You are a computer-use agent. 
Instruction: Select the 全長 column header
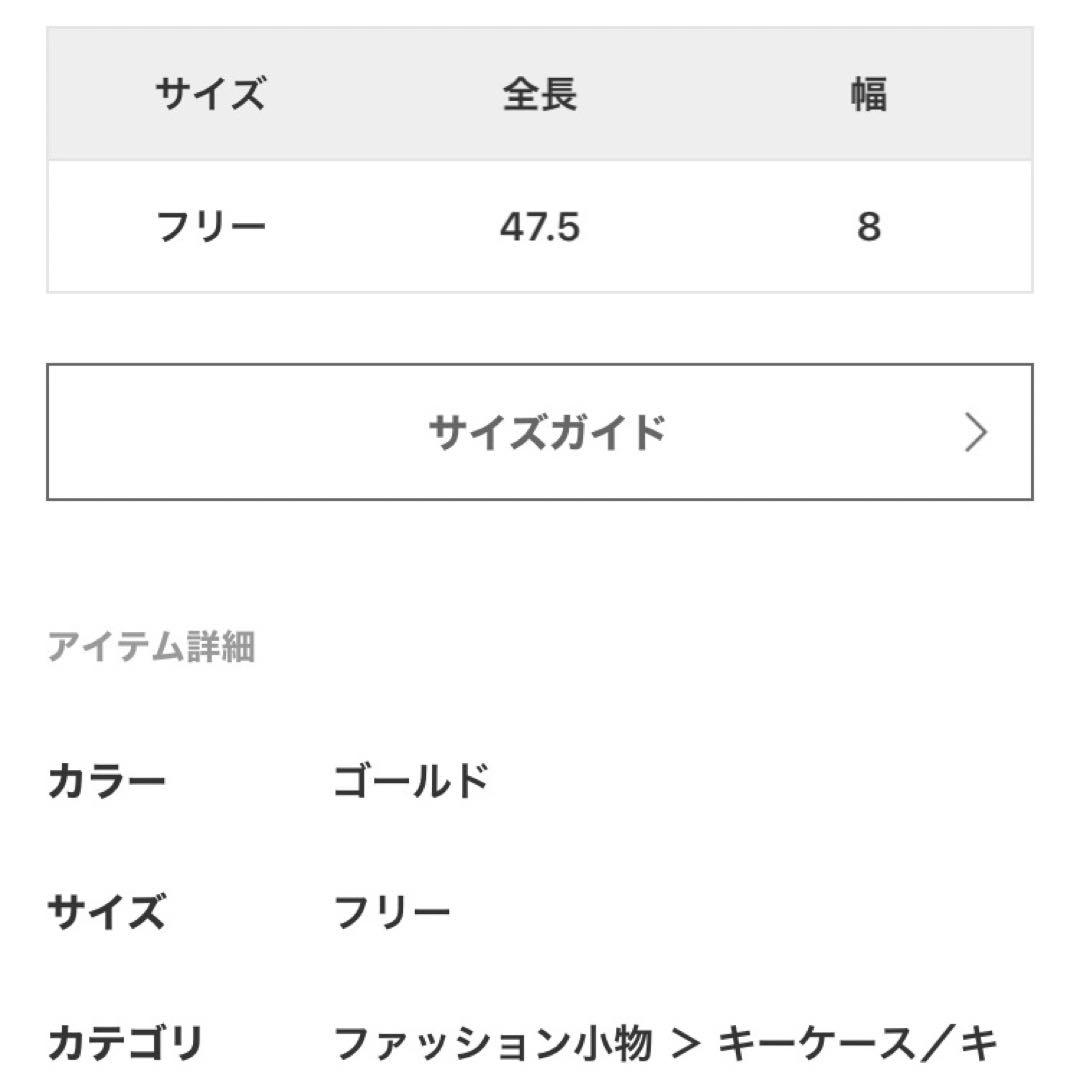pyautogui.click(x=539, y=94)
